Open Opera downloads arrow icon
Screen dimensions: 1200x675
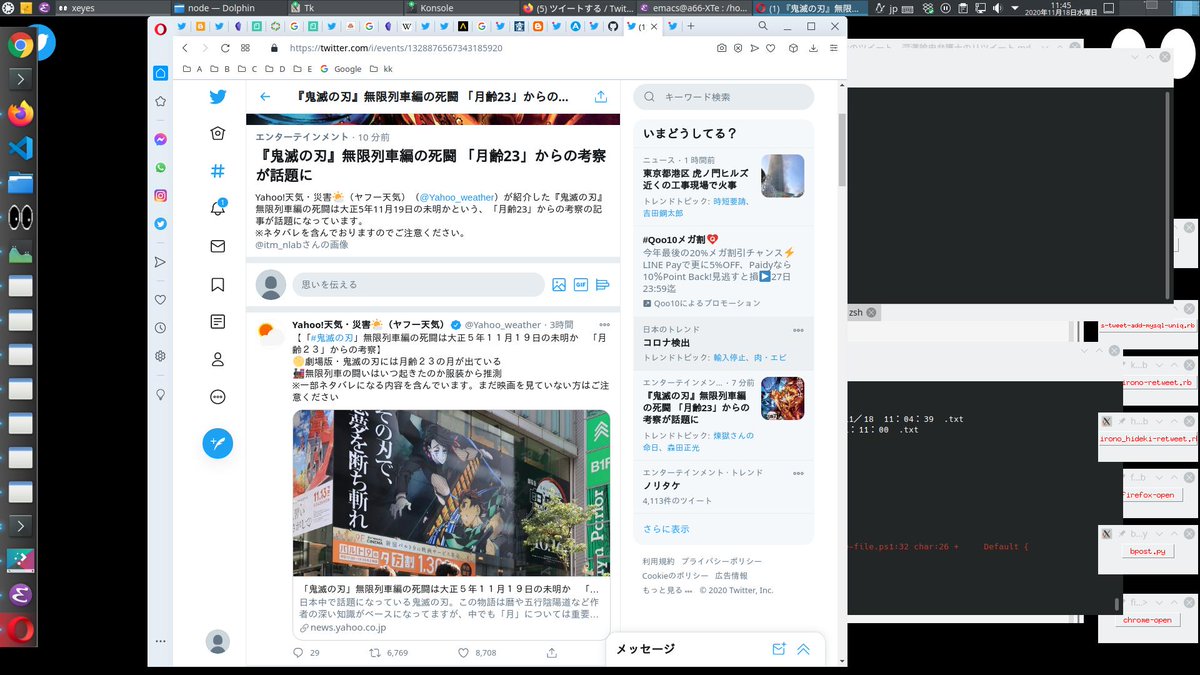click(x=813, y=47)
